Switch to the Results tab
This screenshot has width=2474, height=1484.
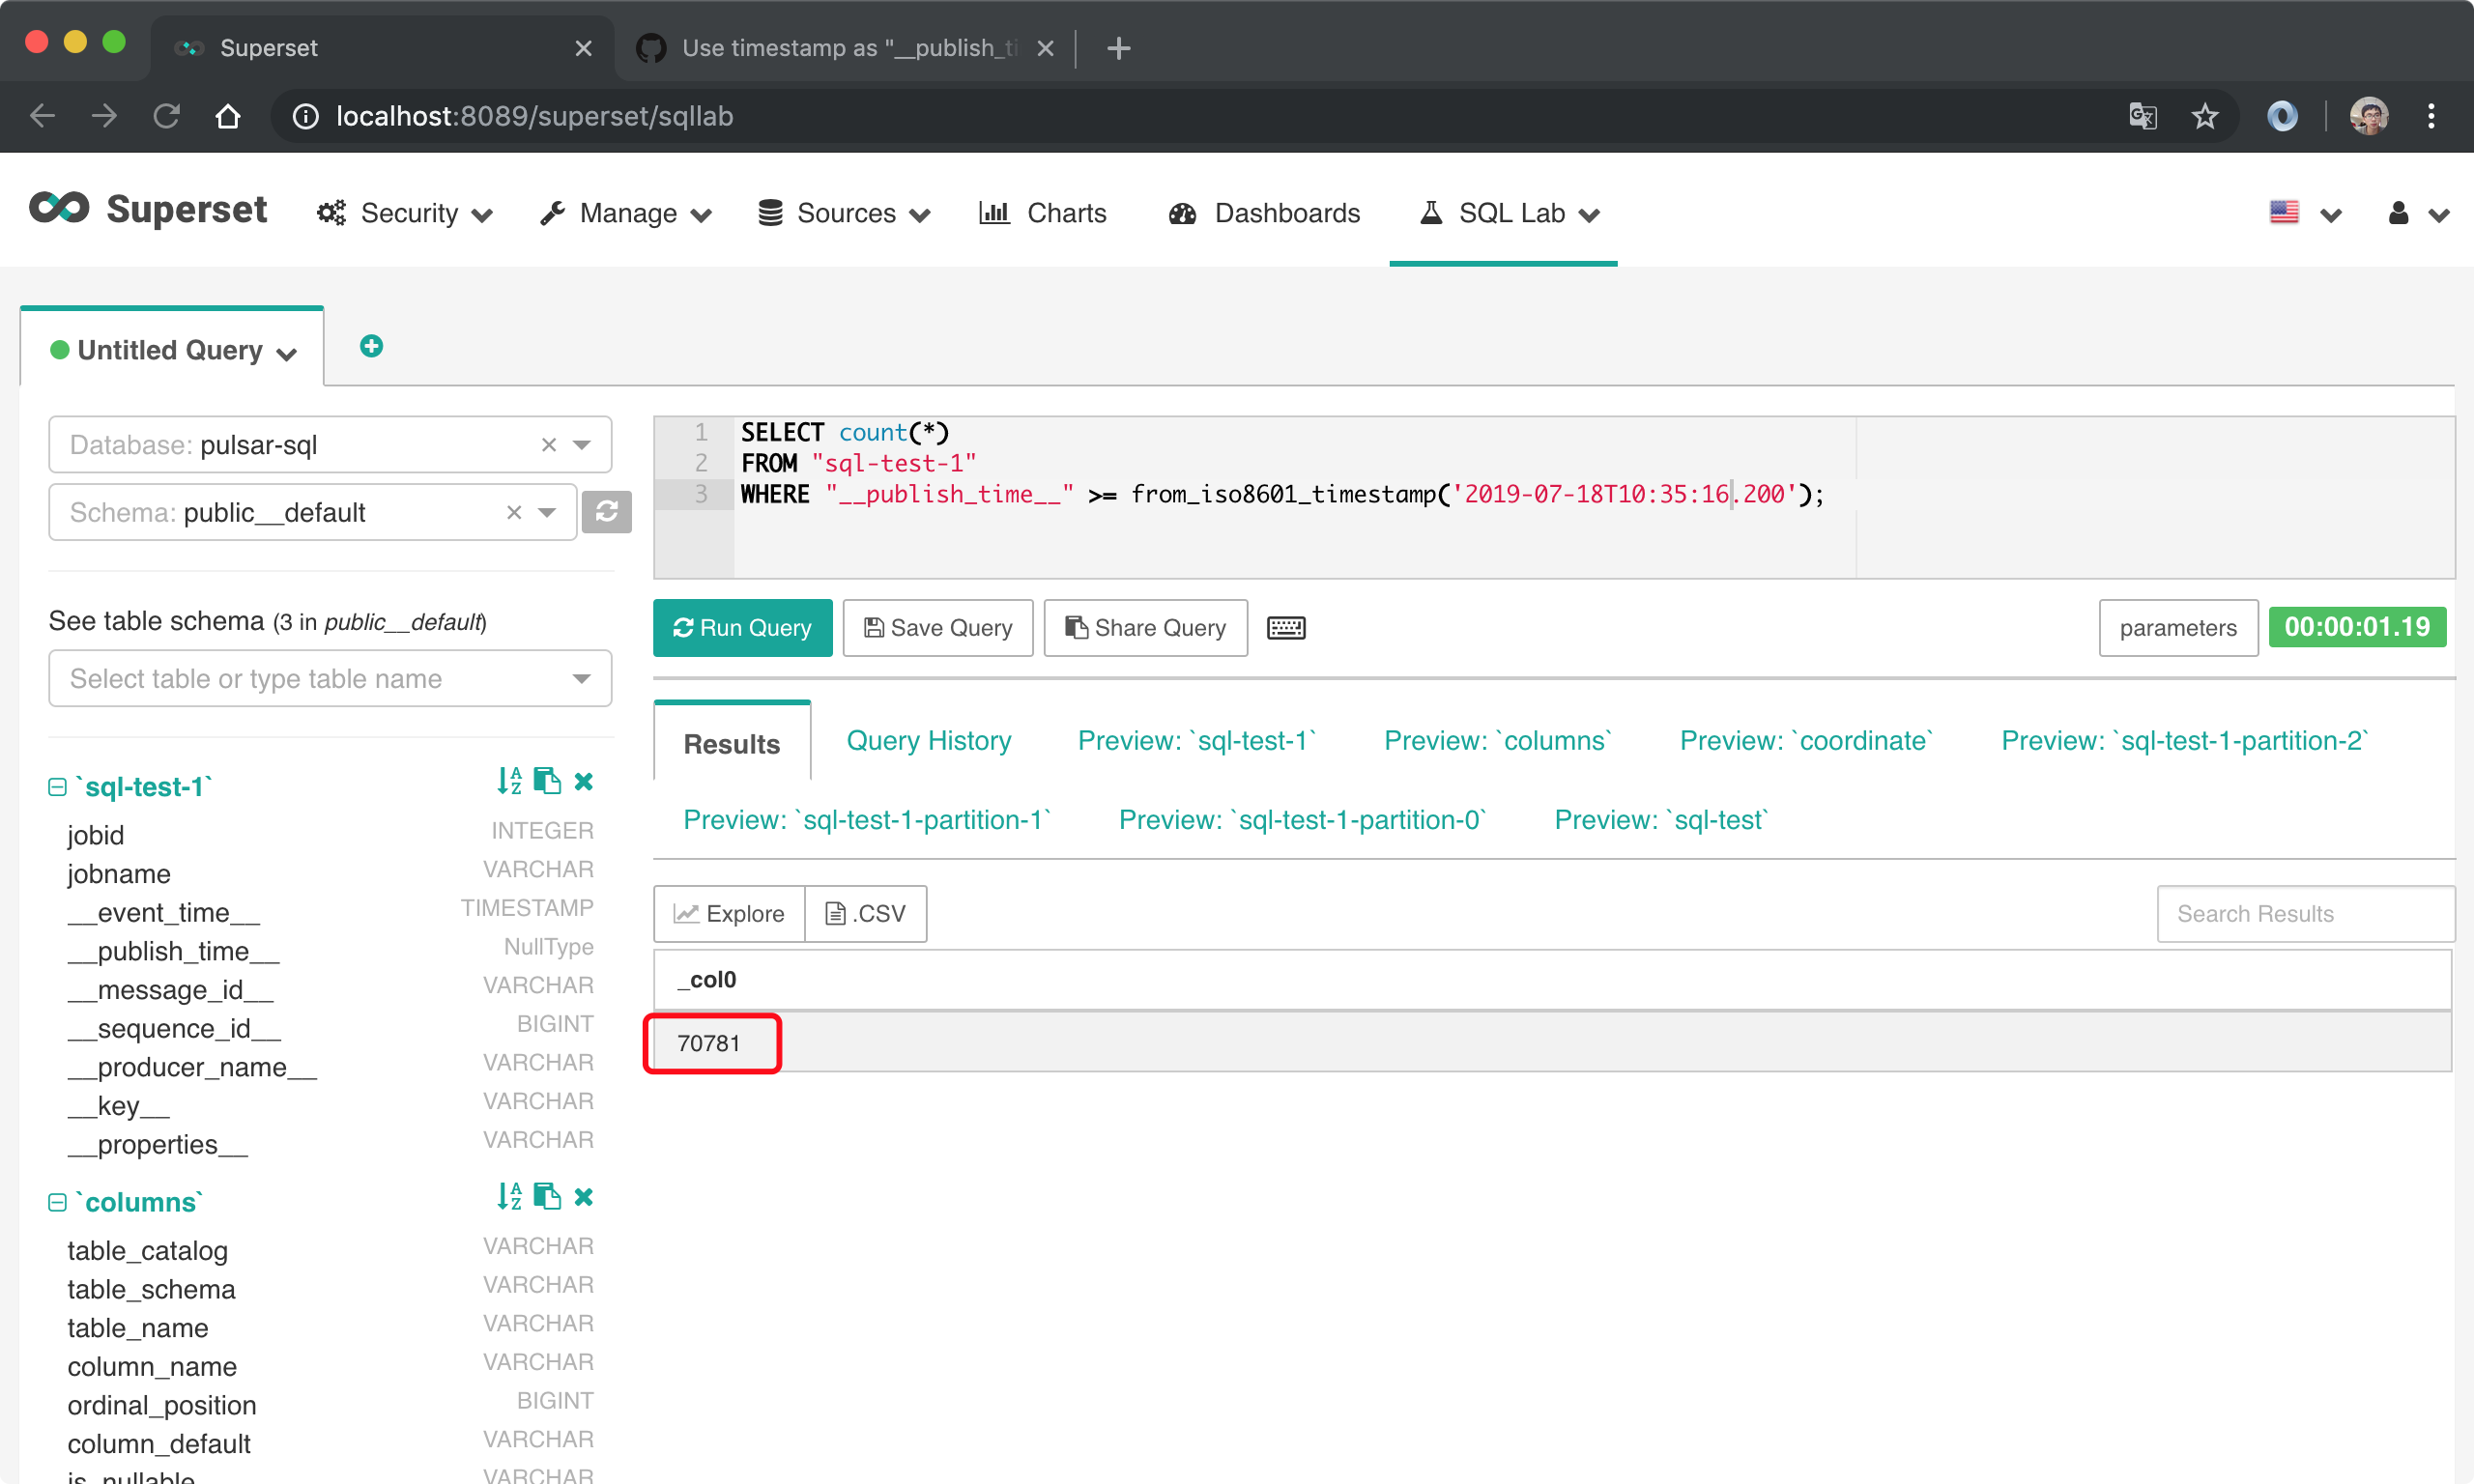point(731,743)
